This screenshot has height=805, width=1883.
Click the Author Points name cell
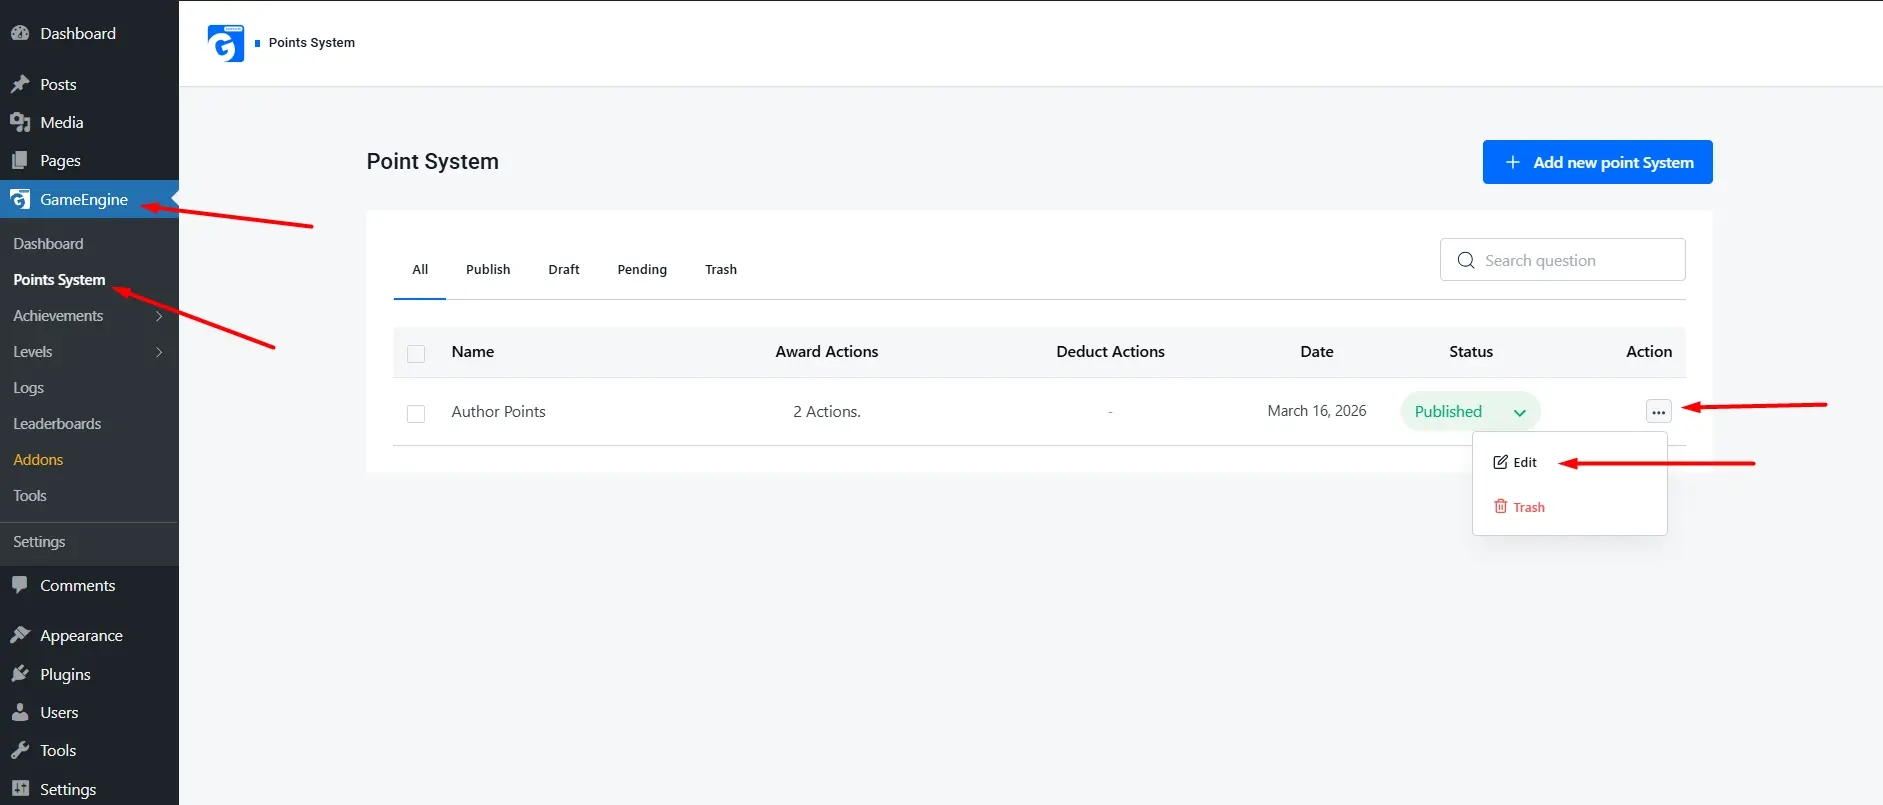pos(498,411)
